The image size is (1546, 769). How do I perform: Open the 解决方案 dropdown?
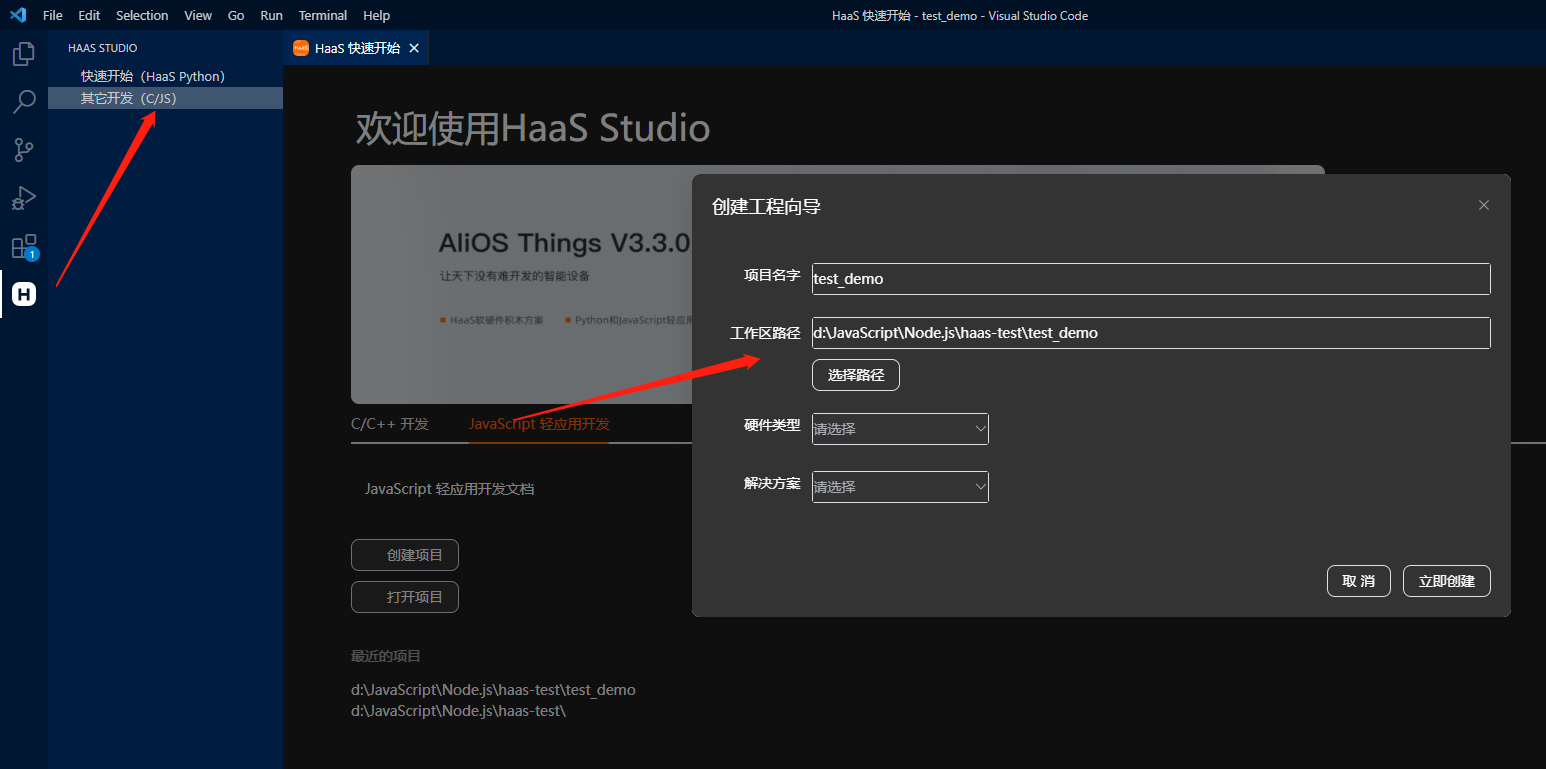(x=900, y=487)
